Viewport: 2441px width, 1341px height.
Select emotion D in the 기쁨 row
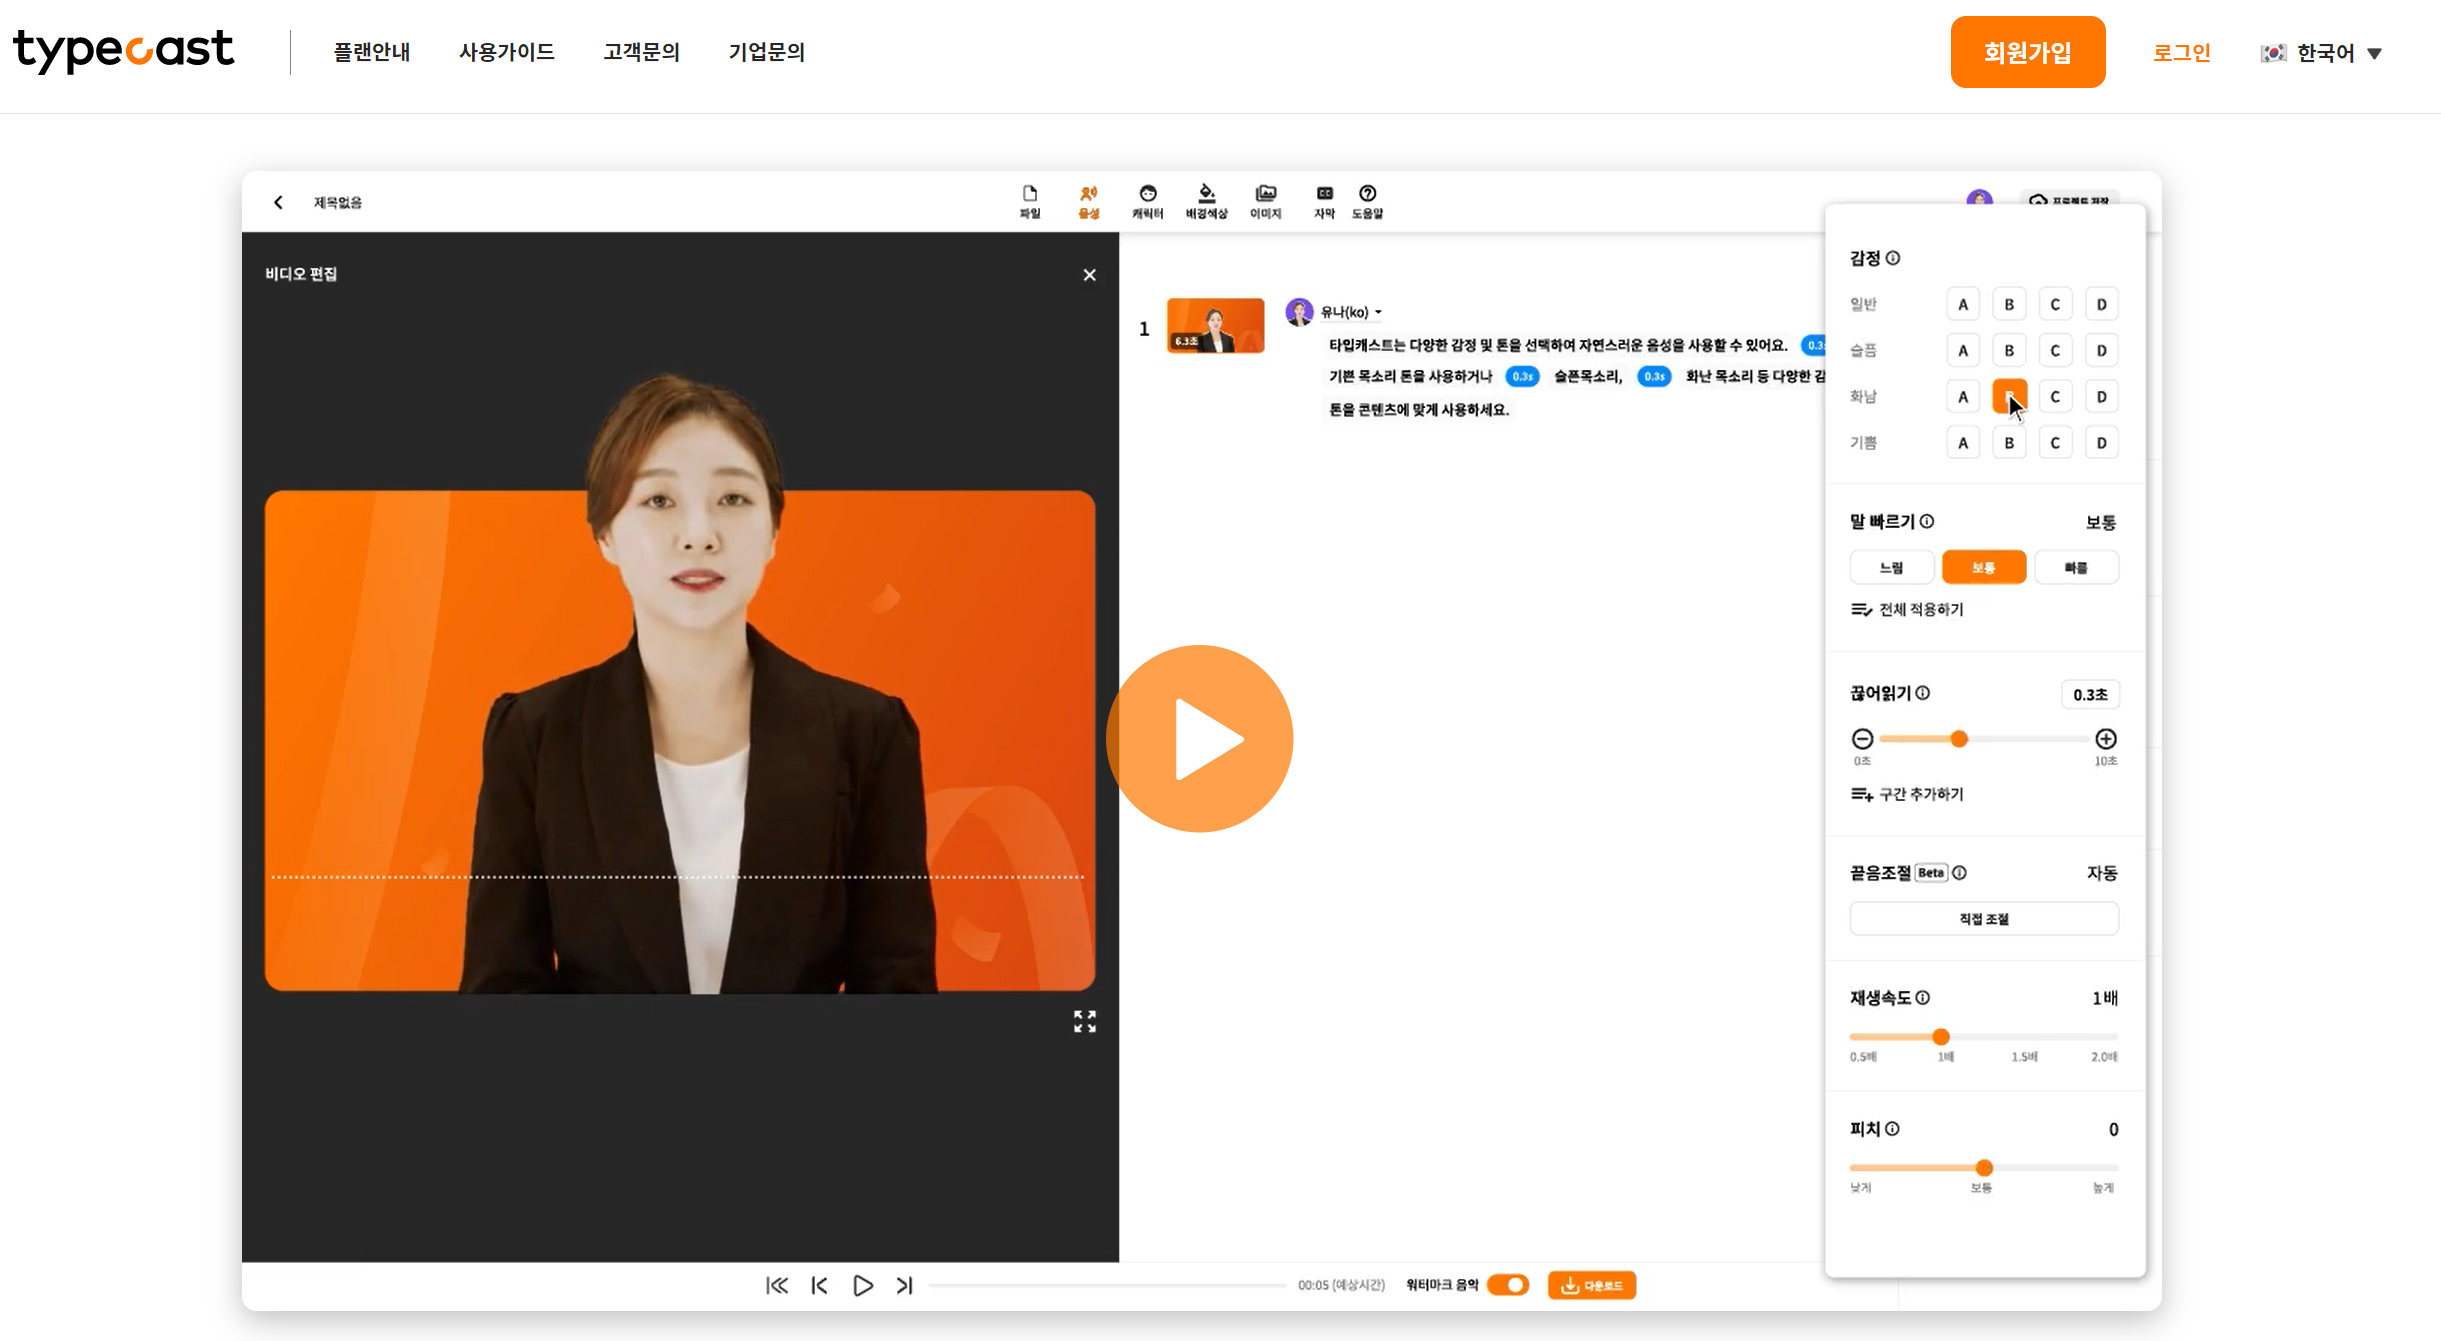click(2101, 443)
